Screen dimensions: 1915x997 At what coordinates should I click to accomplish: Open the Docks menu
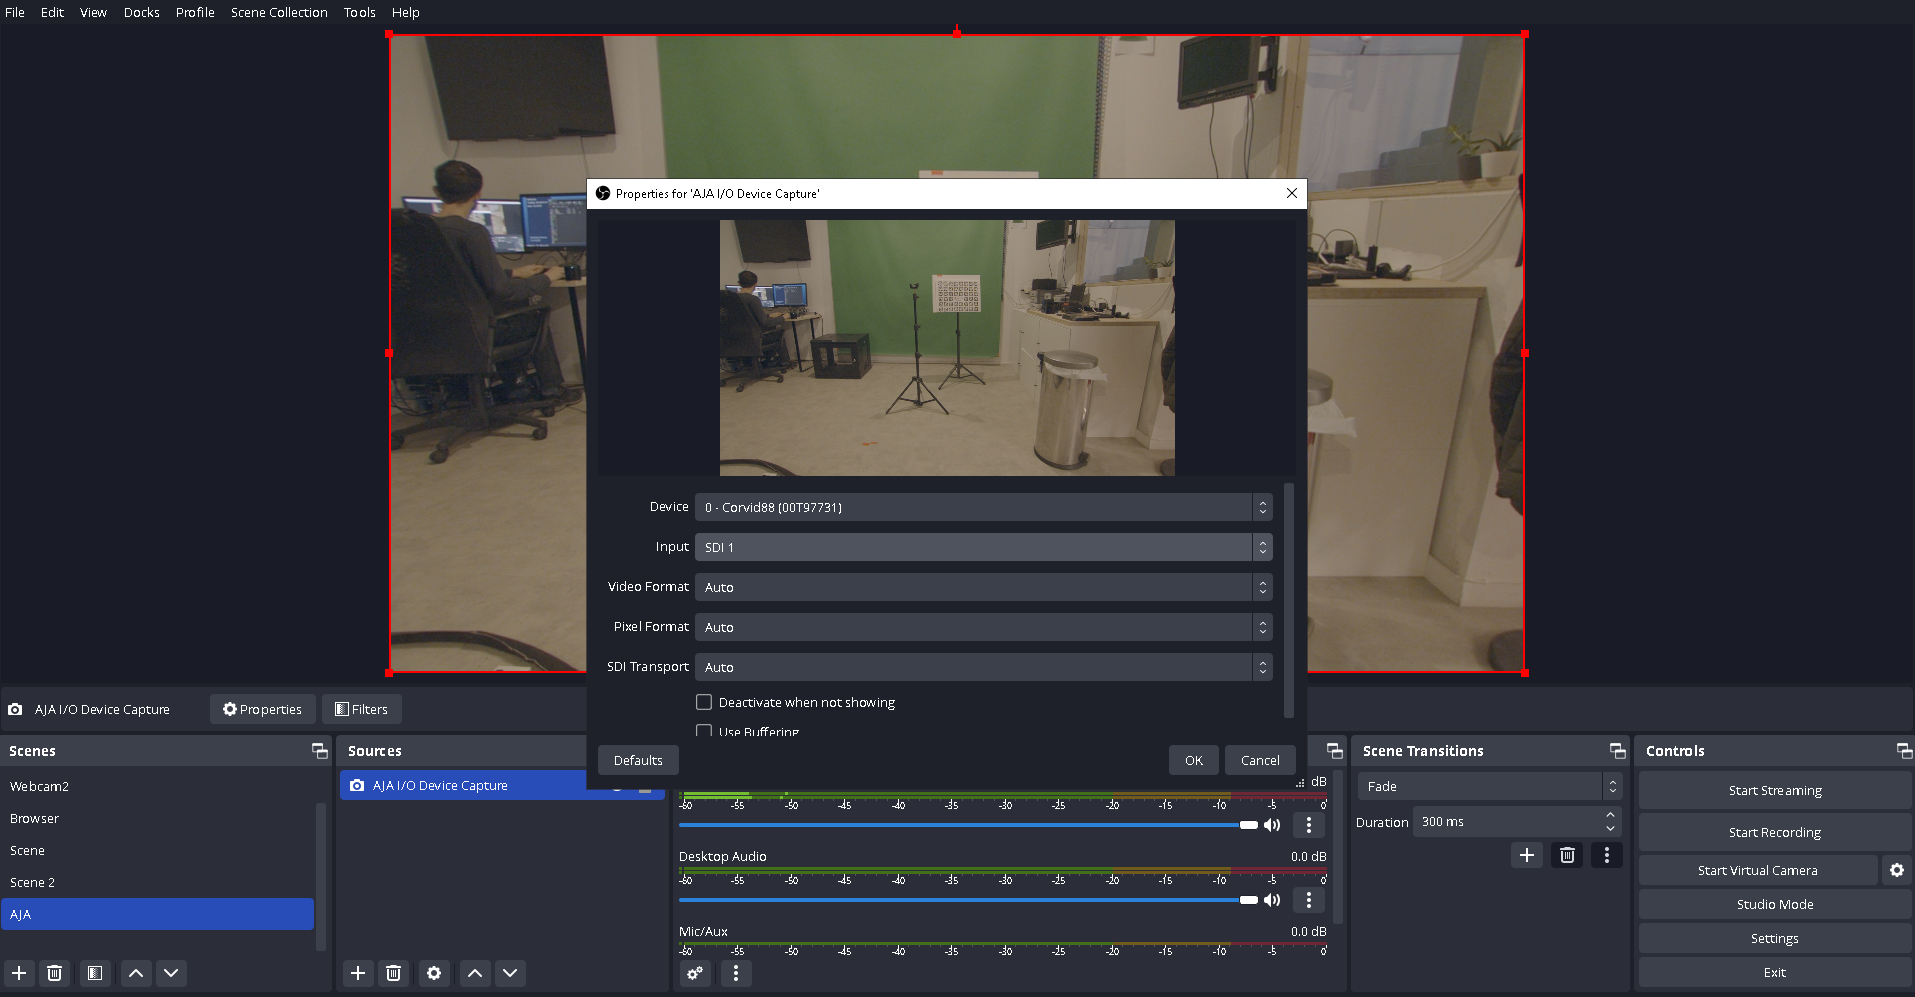tap(141, 12)
